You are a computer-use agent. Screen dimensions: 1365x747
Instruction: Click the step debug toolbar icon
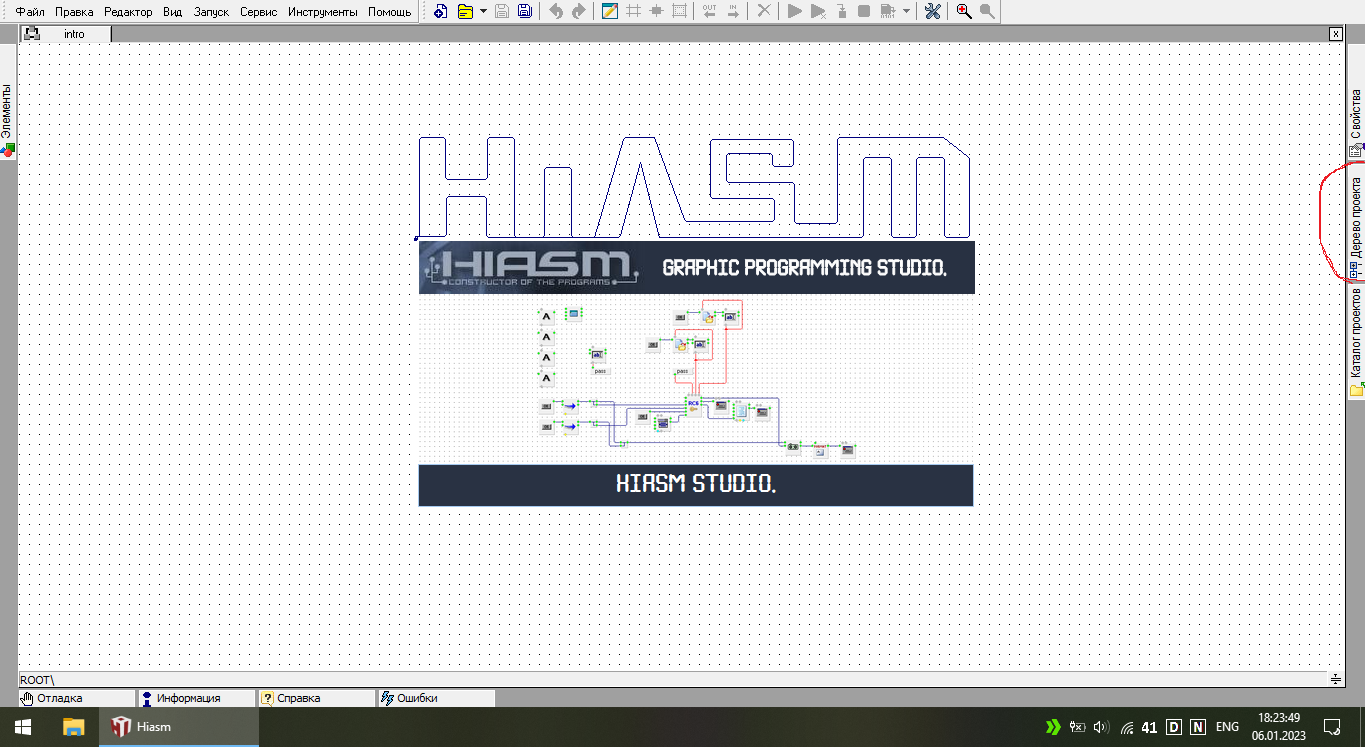pyautogui.click(x=841, y=12)
